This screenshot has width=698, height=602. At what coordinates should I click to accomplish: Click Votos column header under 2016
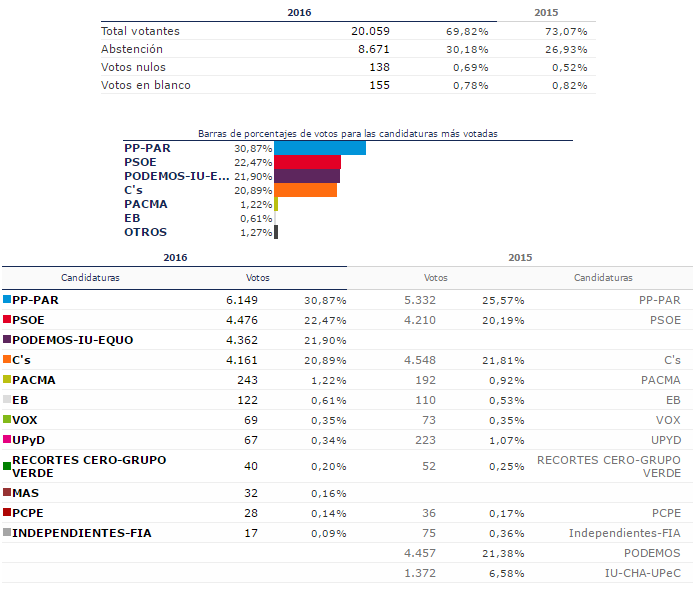(258, 278)
